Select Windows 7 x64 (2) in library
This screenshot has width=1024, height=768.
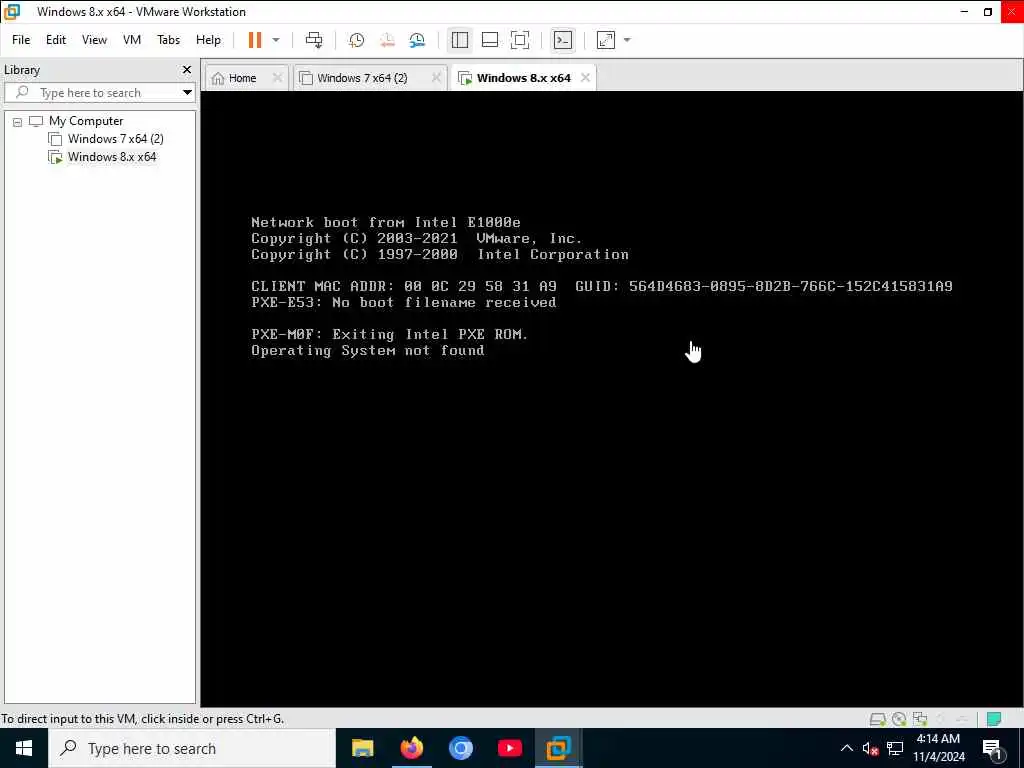click(115, 138)
